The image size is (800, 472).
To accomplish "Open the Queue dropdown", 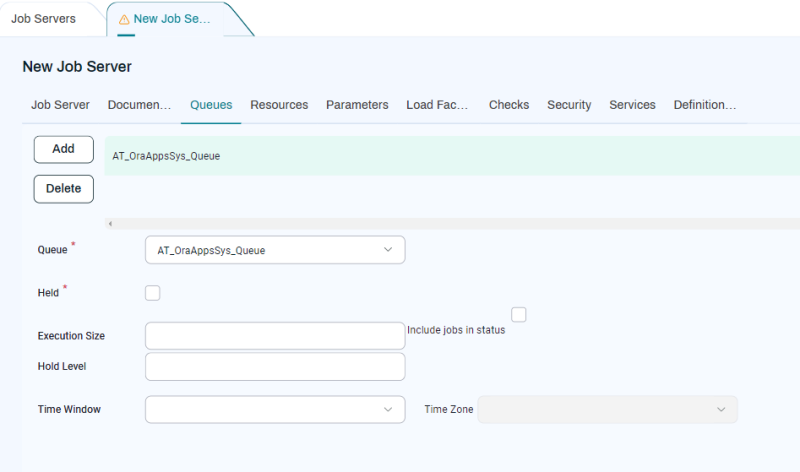I will (275, 250).
